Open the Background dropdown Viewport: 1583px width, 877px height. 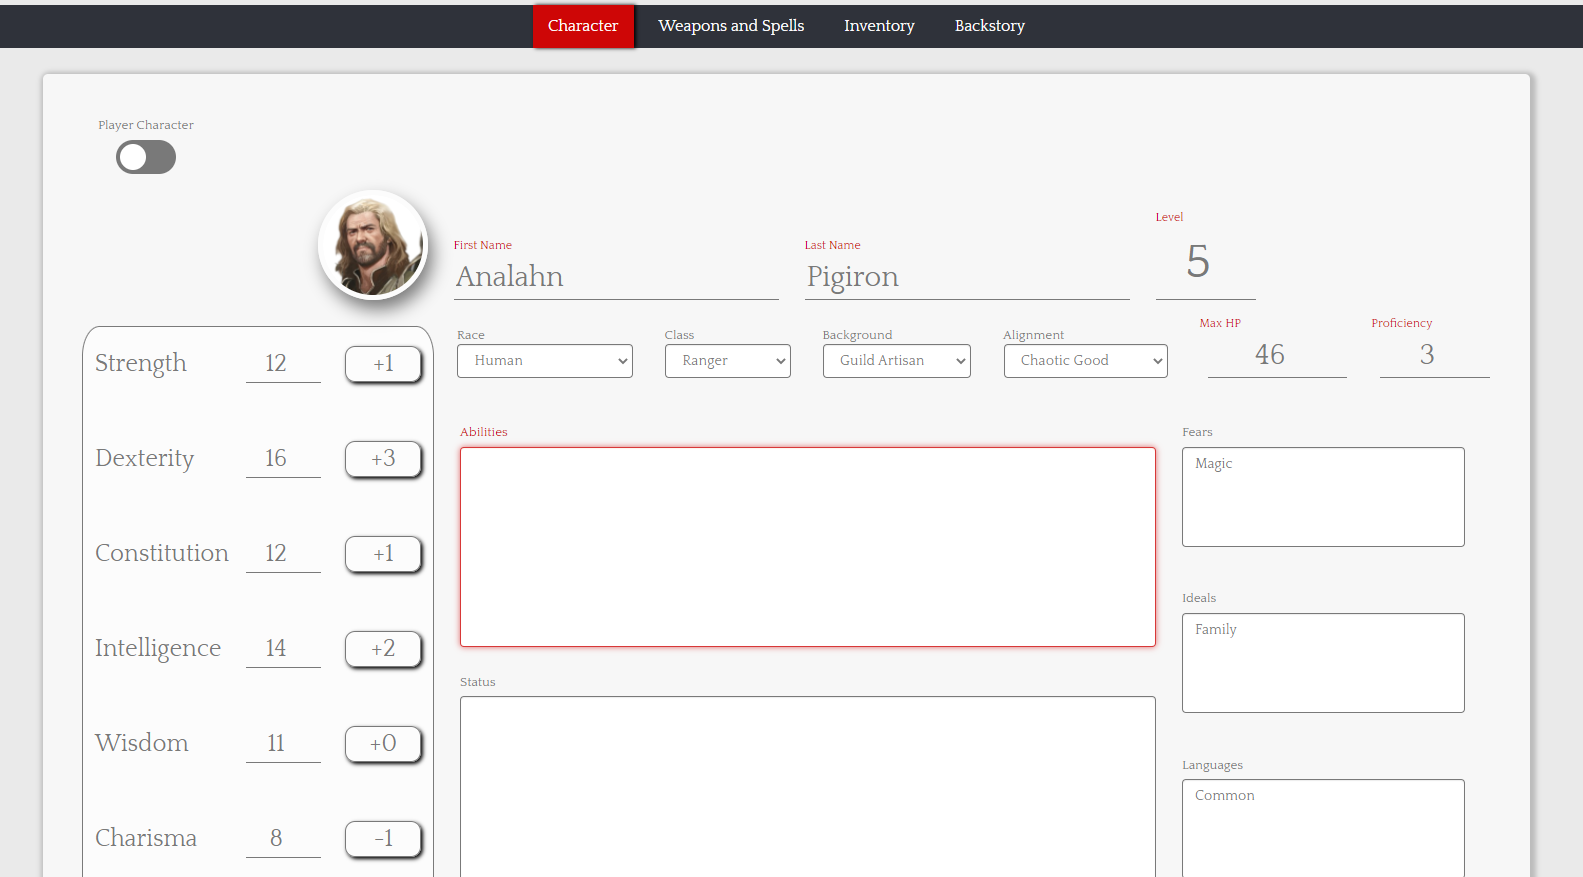point(896,361)
